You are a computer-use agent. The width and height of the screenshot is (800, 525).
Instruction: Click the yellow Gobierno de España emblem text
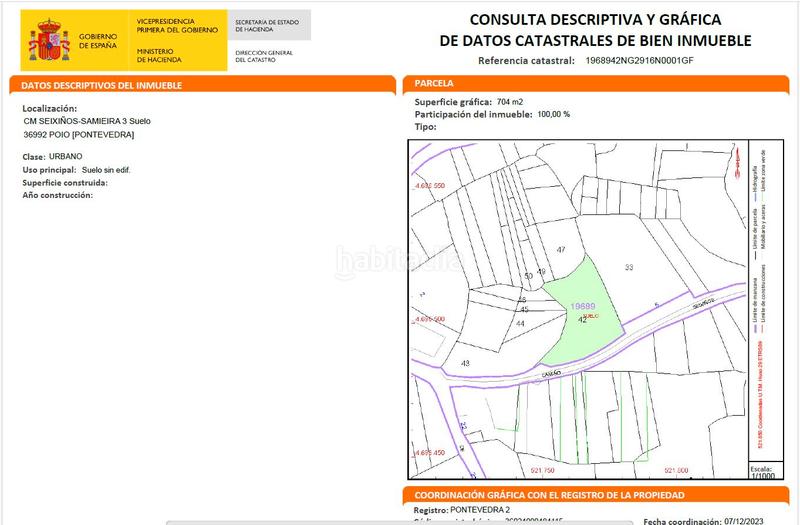click(94, 39)
